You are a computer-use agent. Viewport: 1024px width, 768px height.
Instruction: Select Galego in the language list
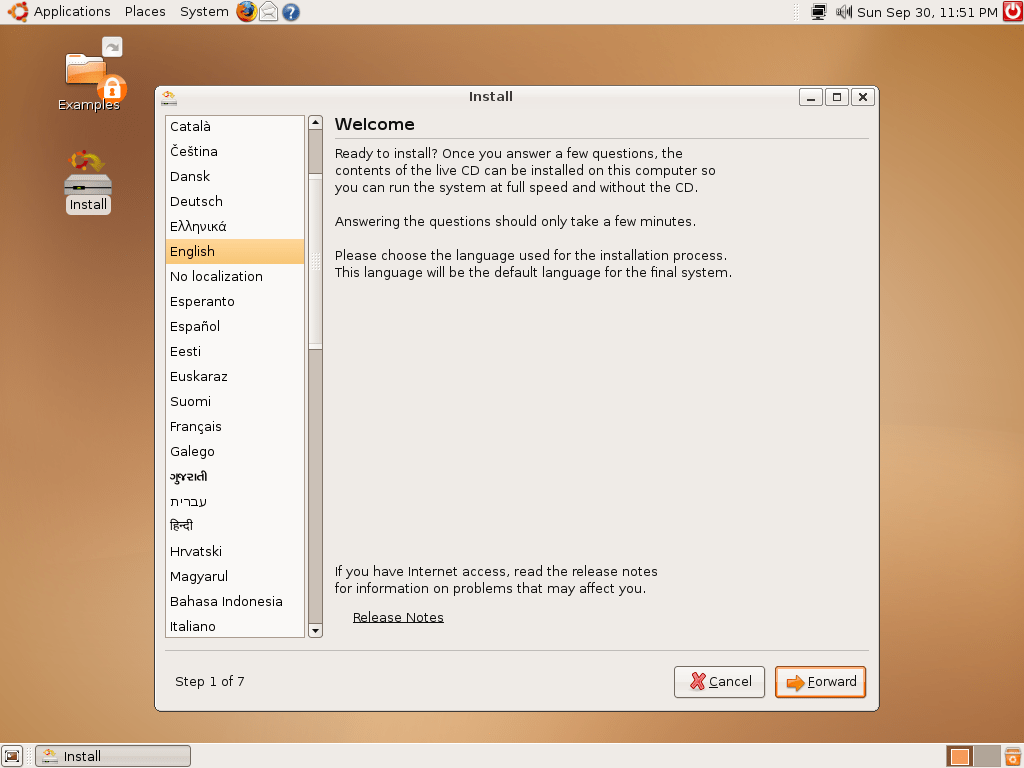[x=234, y=451]
